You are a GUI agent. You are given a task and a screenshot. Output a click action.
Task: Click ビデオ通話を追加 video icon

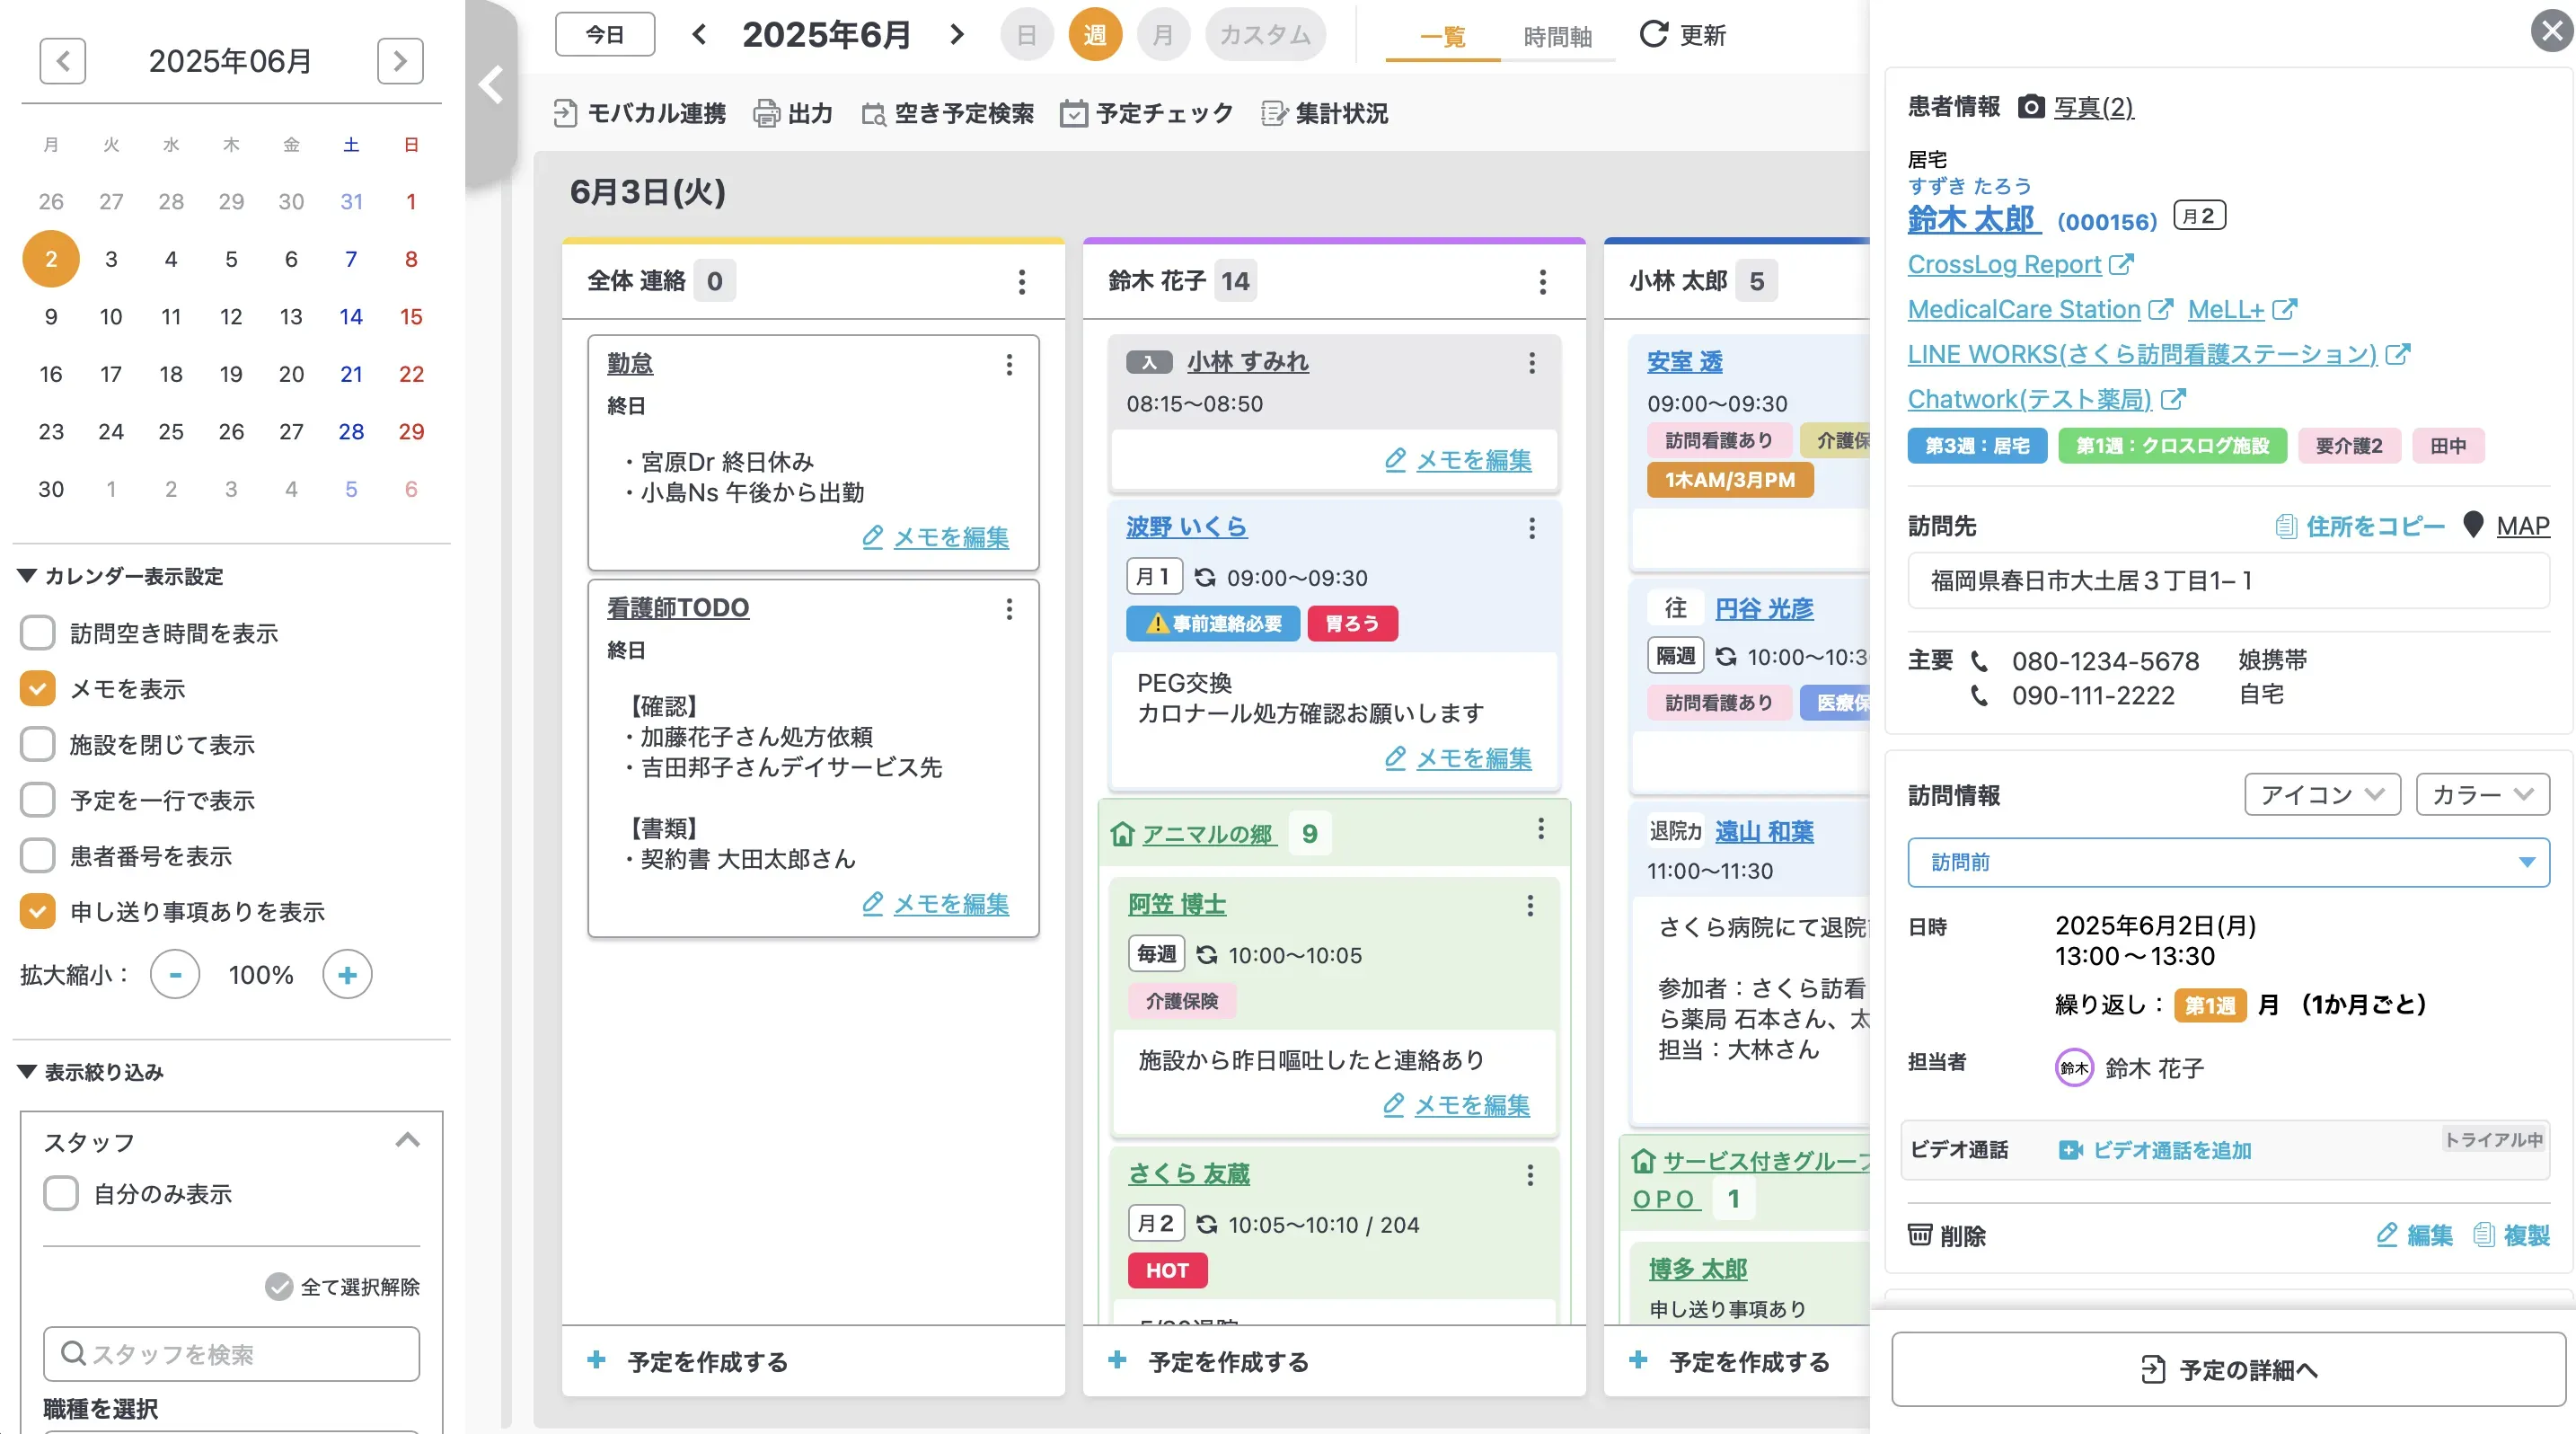[x=2070, y=1150]
